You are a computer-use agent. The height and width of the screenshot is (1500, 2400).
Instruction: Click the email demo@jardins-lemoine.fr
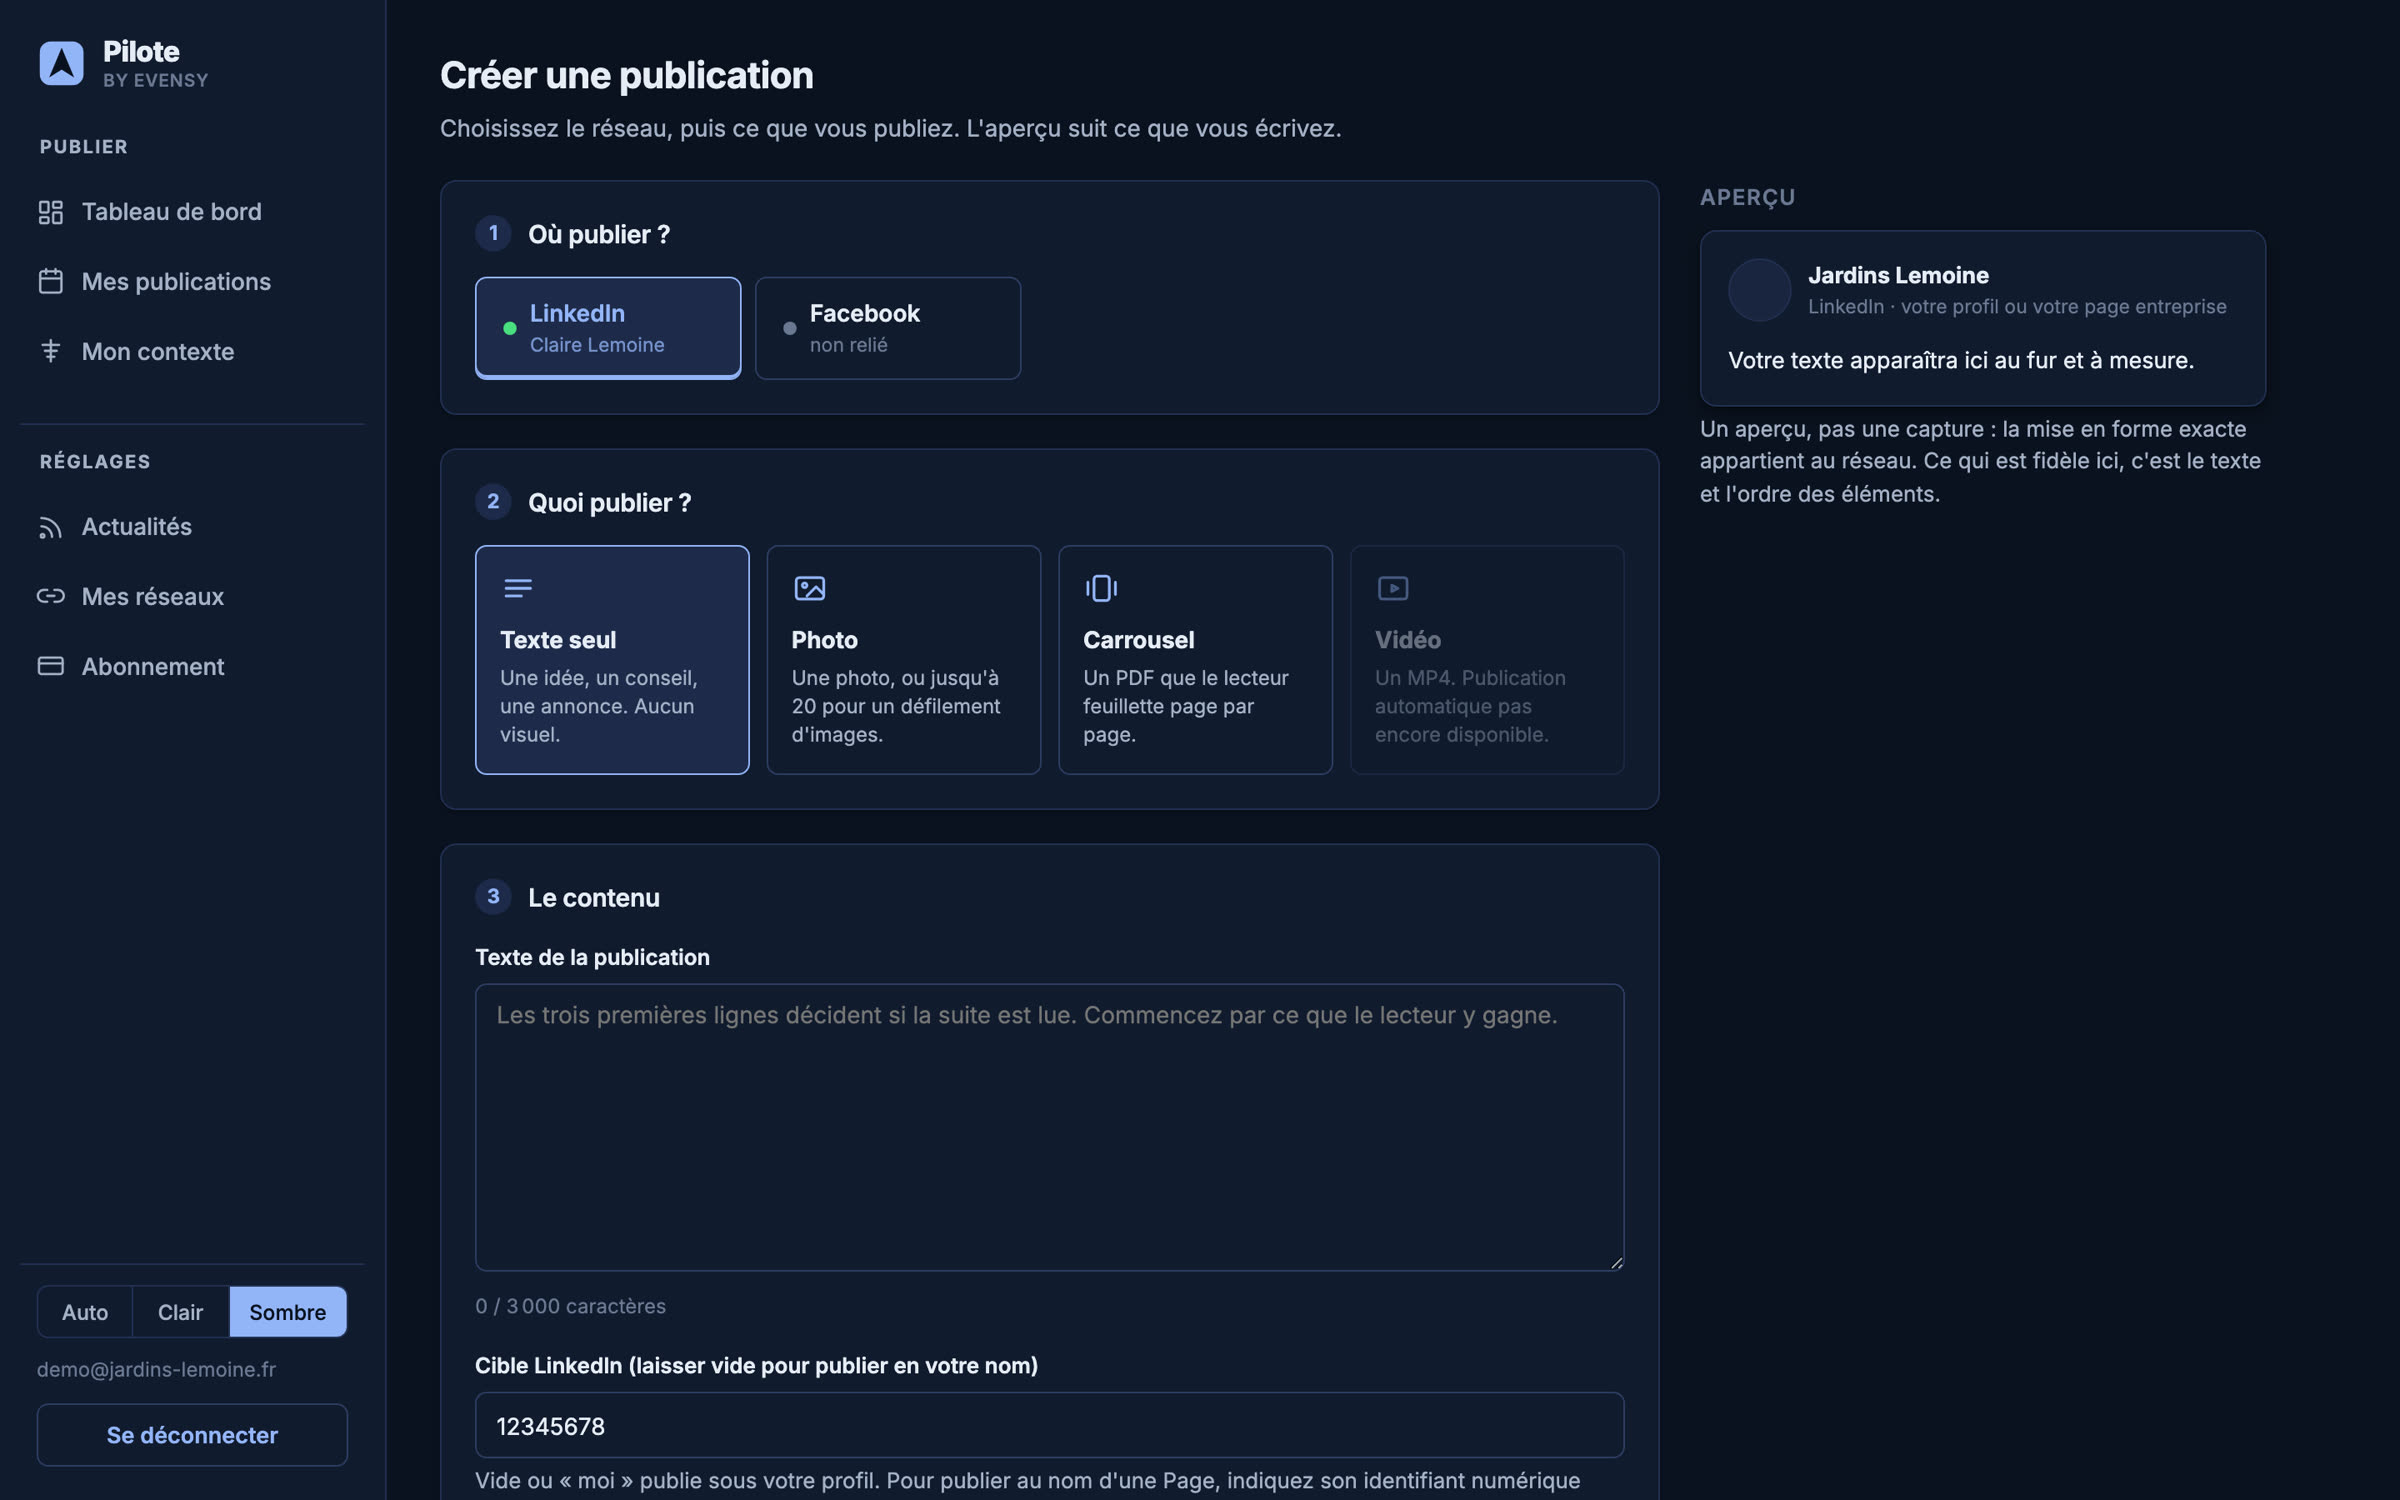156,1369
